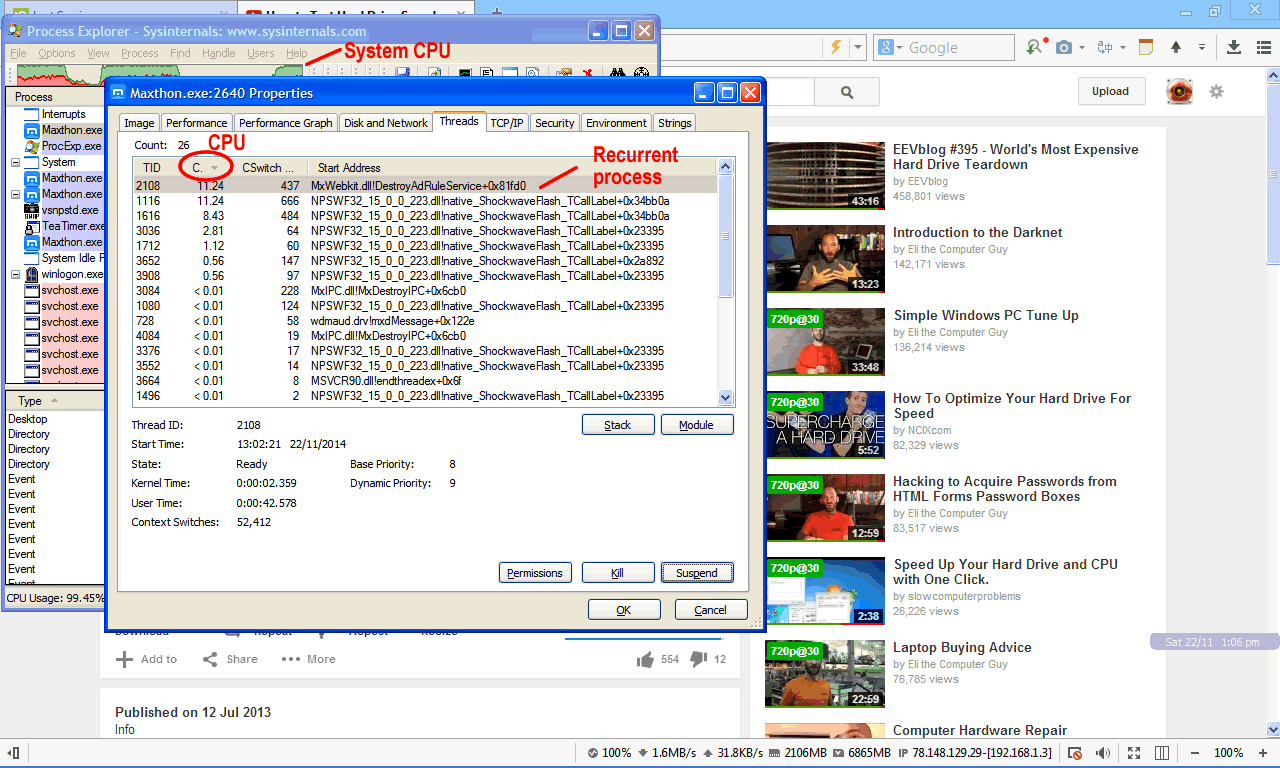The image size is (1280, 768).
Task: Click OK in the Properties dialog
Action: point(624,610)
